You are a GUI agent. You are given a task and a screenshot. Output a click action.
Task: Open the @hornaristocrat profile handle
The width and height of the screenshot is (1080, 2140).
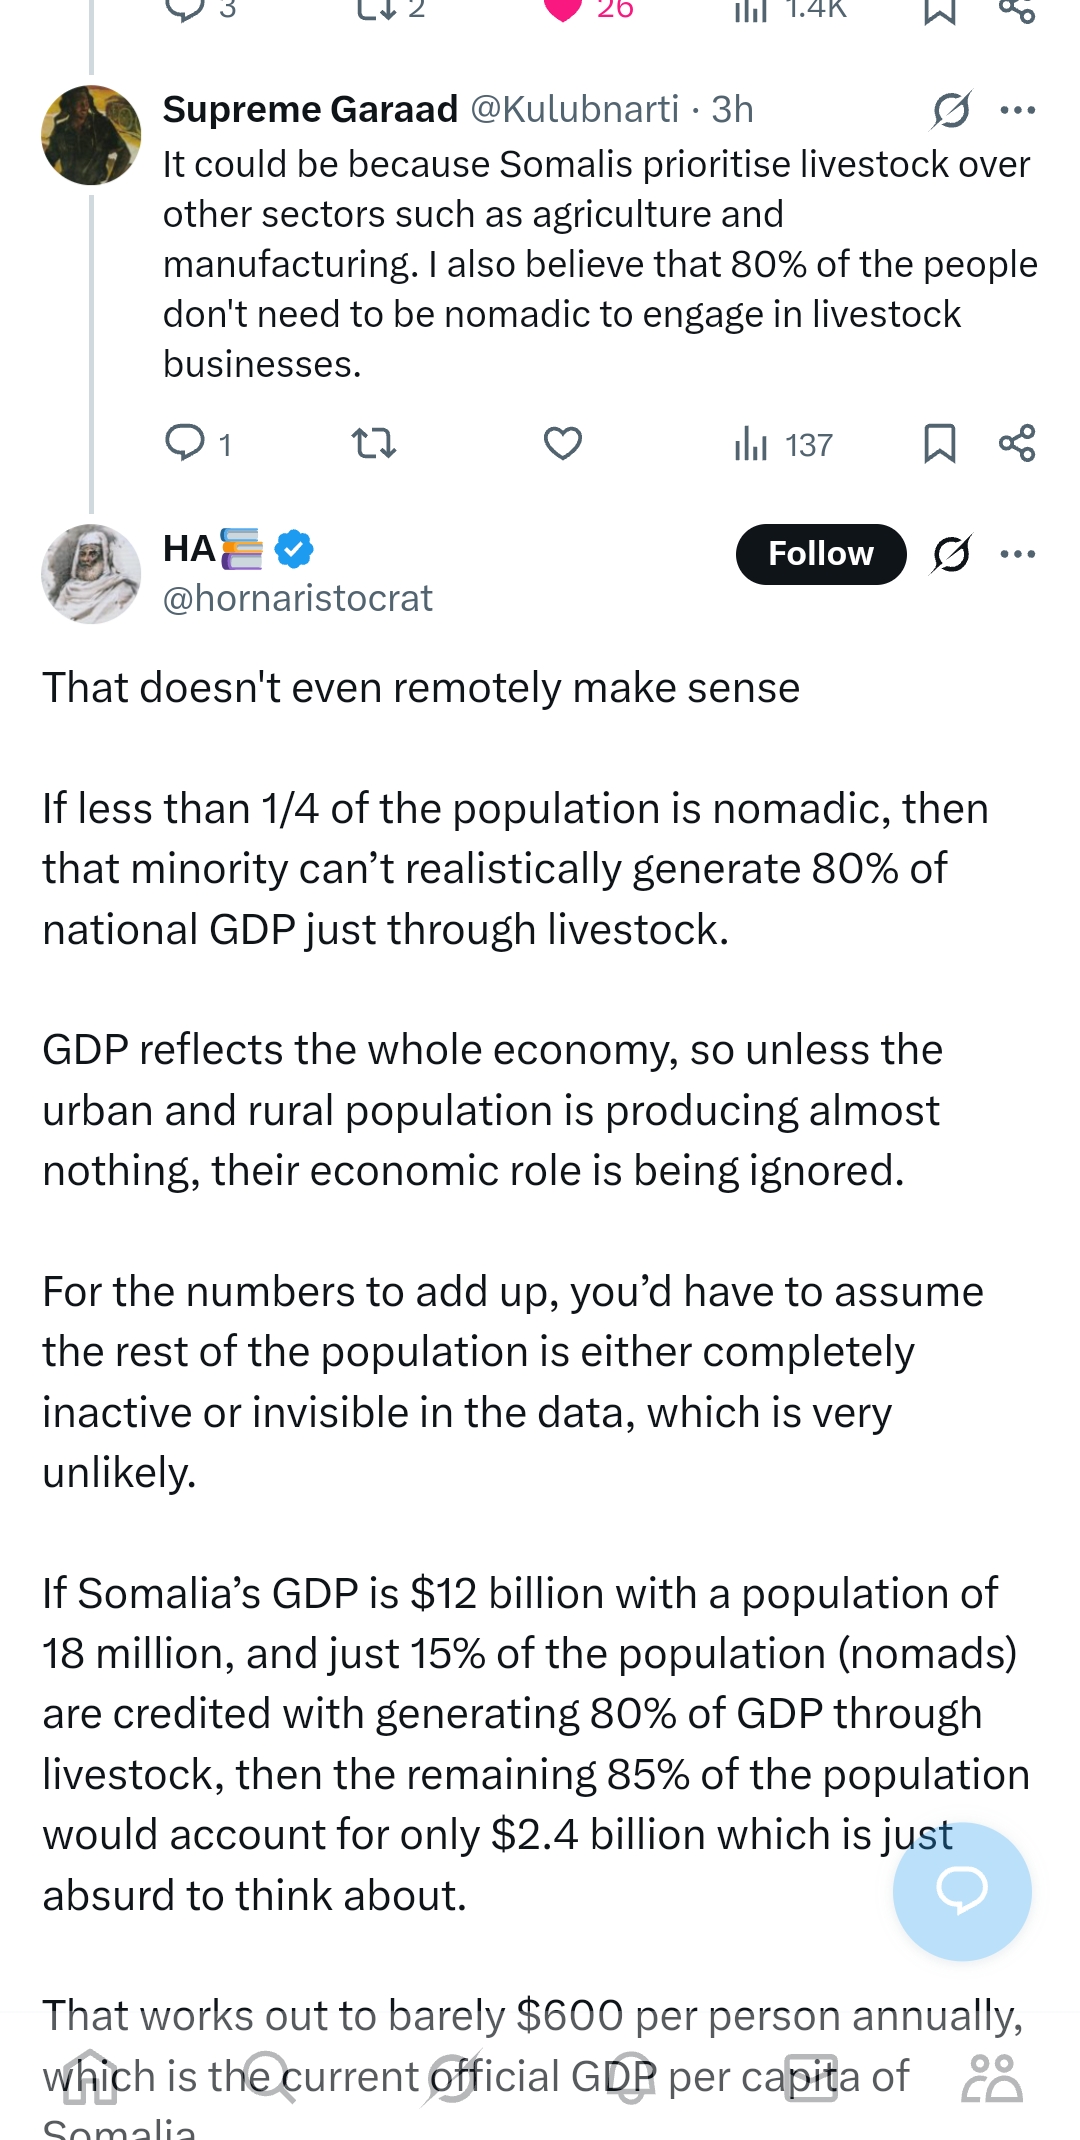(x=297, y=598)
